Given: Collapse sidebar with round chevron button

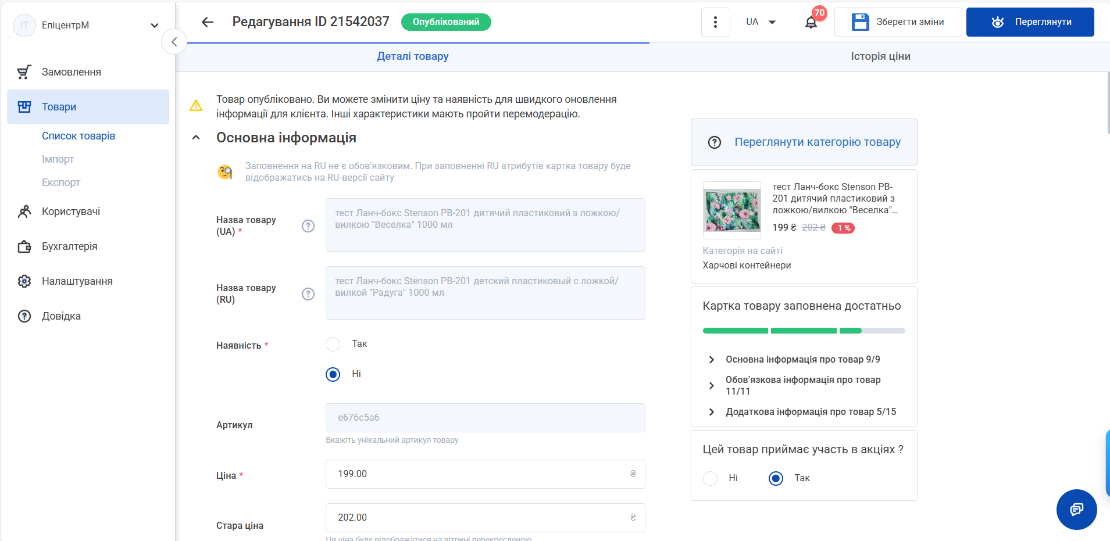Looking at the screenshot, I should click(x=174, y=42).
